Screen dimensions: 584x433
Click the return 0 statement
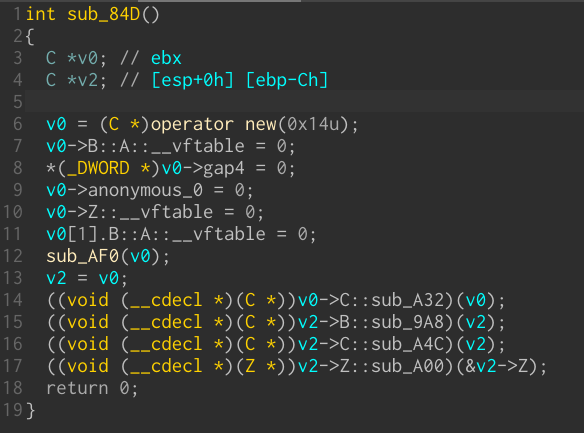(x=92, y=388)
